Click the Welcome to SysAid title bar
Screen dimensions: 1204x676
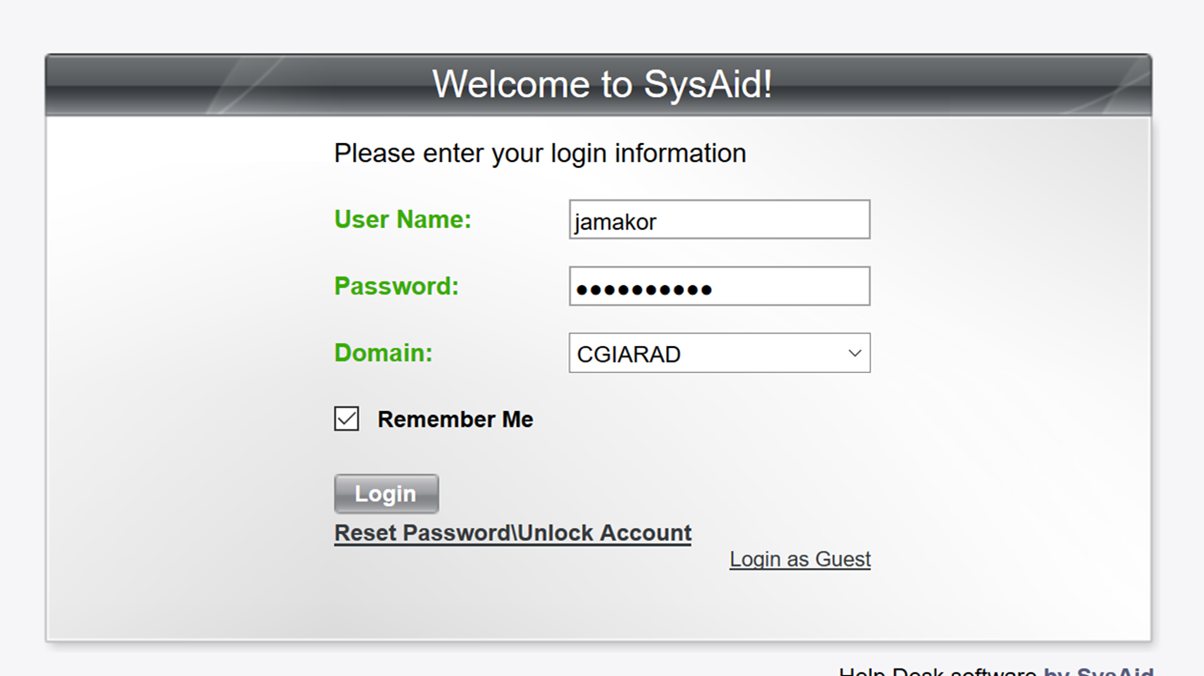[602, 84]
